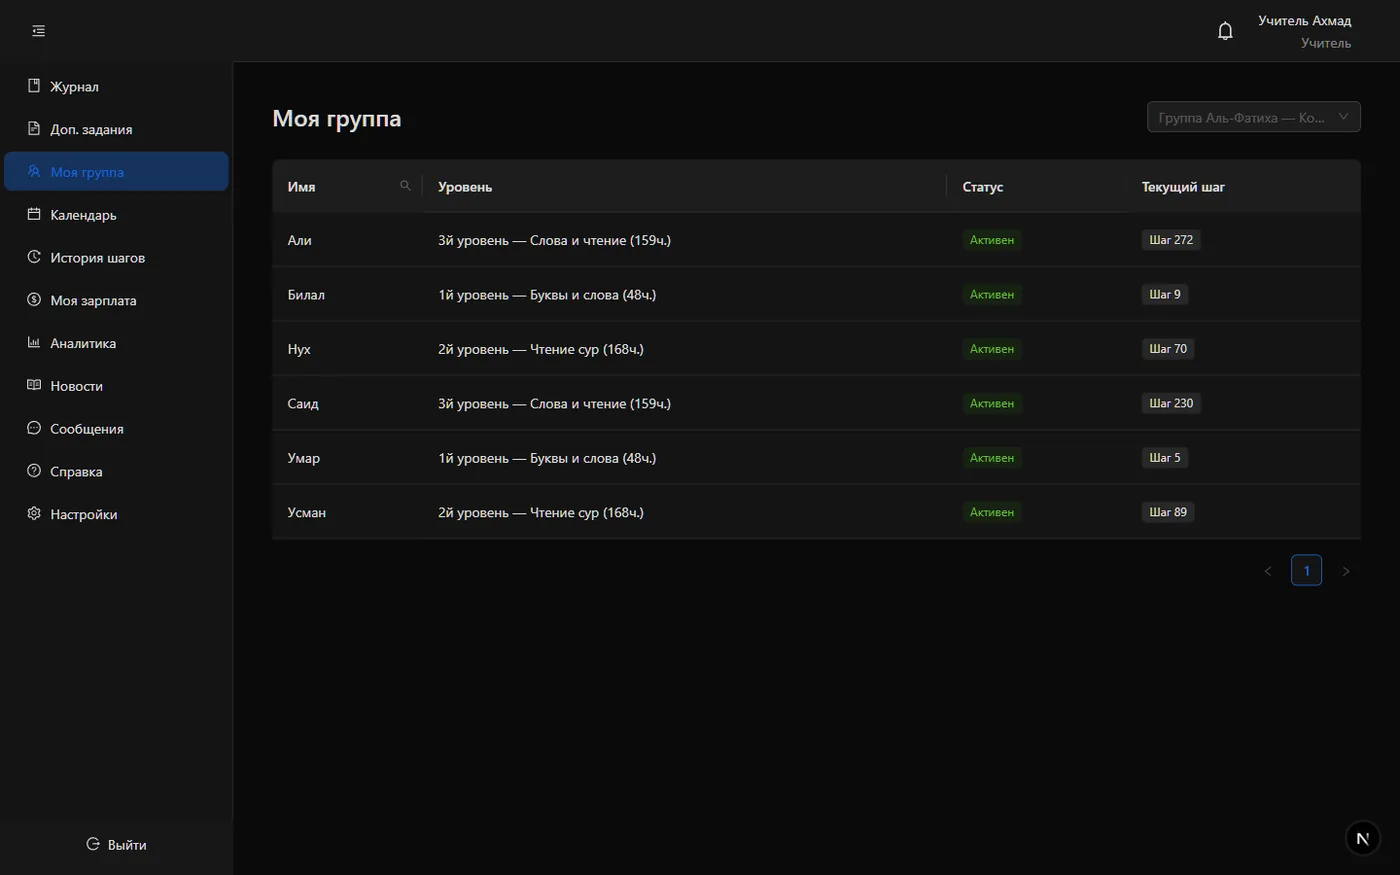
Task: Click the Сообщения chat bubble icon
Action: click(x=34, y=428)
